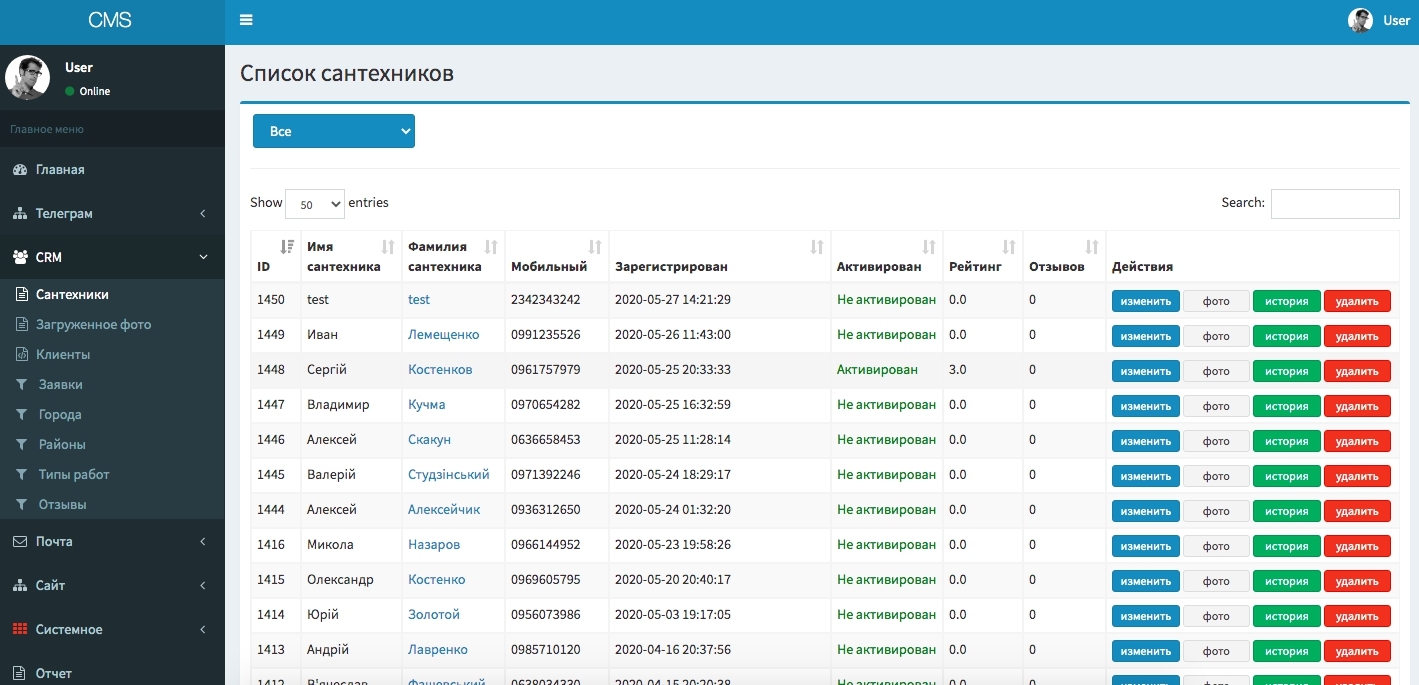Sort by Отзывов column sort icon
The image size is (1419, 685).
coord(1092,247)
